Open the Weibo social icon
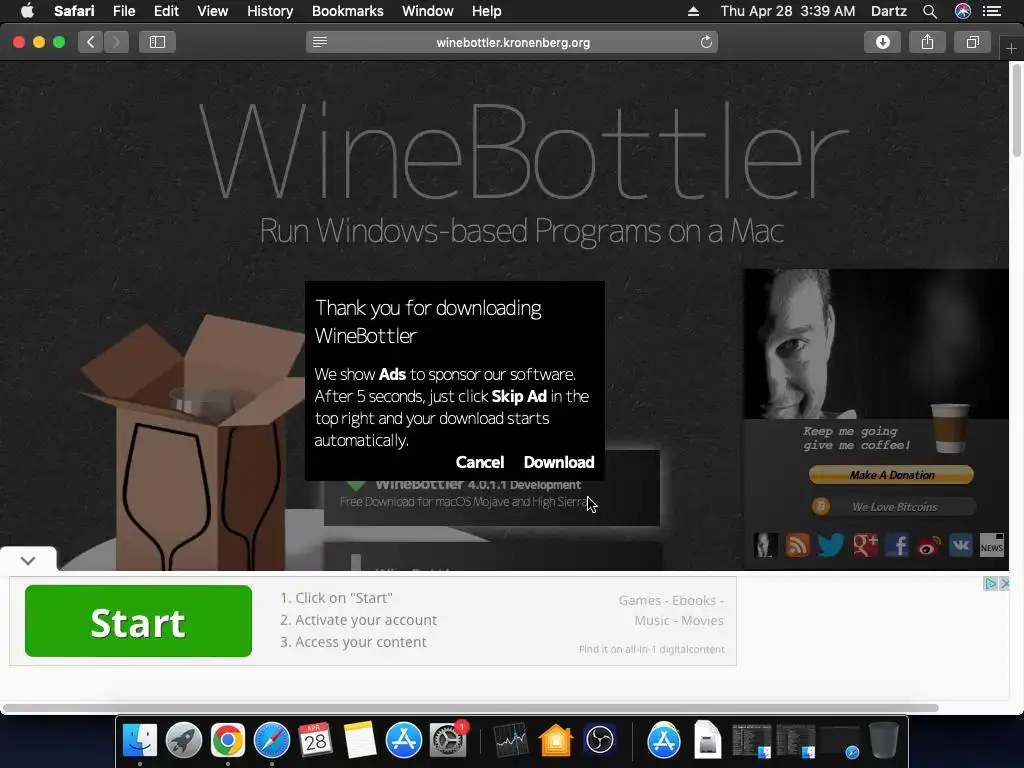The width and height of the screenshot is (1024, 768). 929,545
